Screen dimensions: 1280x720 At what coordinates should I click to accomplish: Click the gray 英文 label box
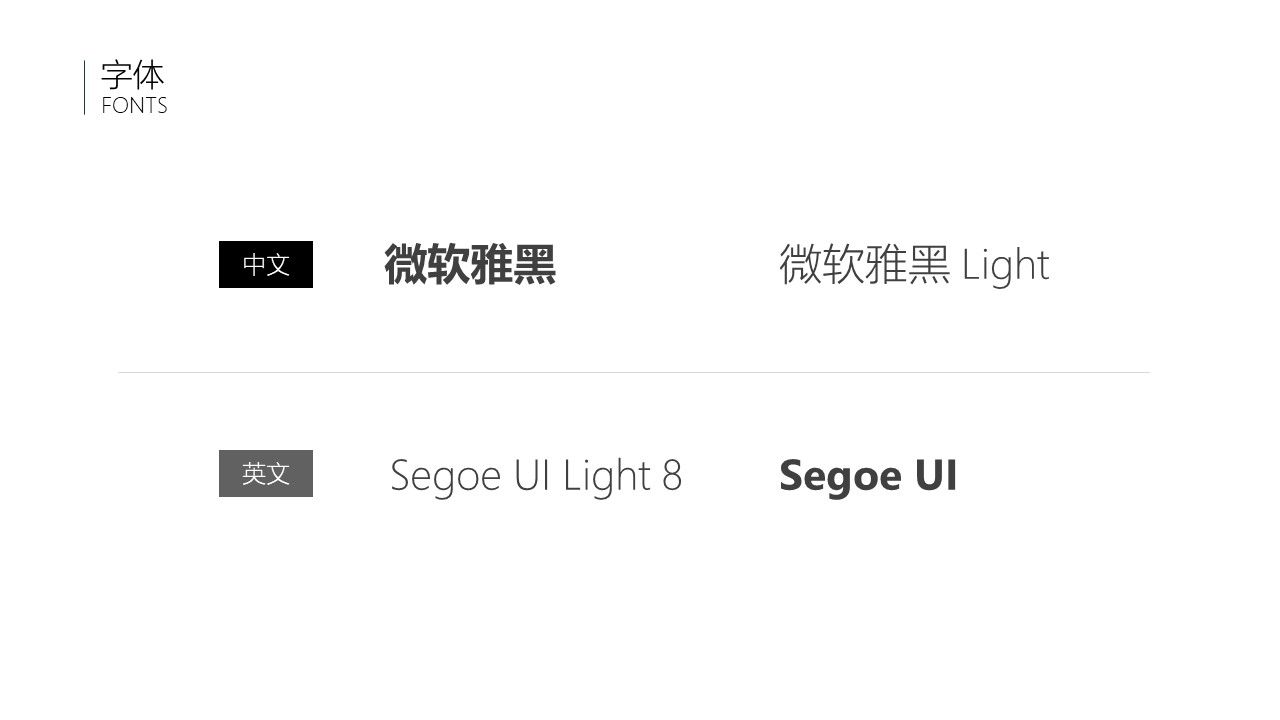(266, 473)
